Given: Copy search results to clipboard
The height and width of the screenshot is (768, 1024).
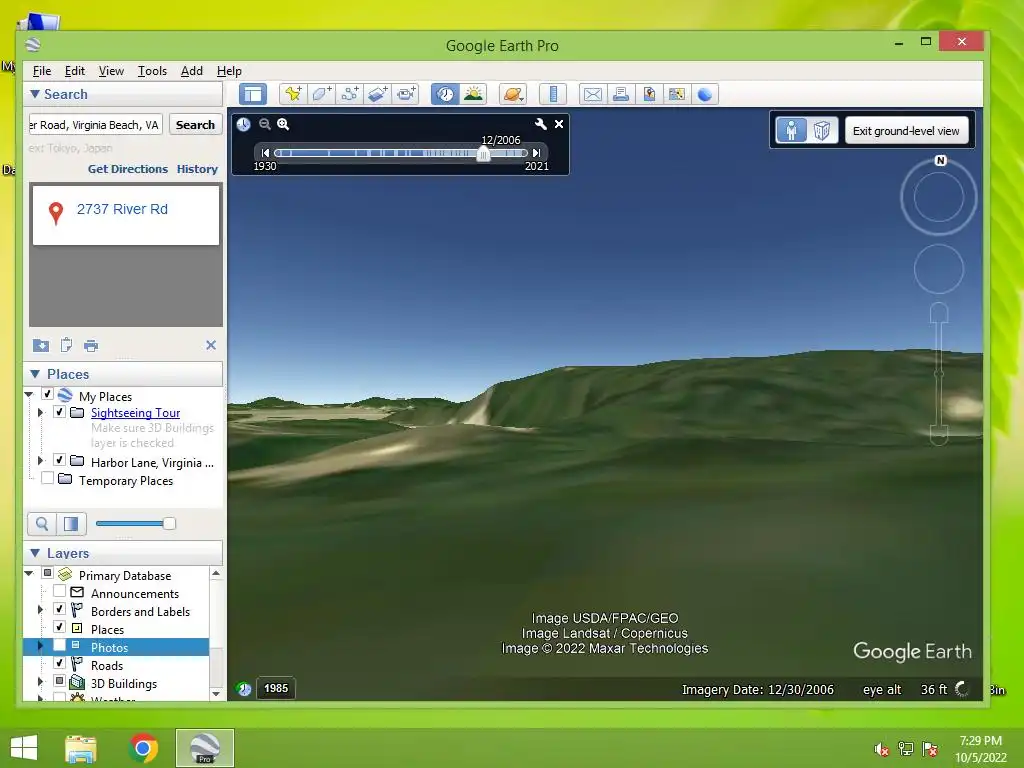Looking at the screenshot, I should (x=66, y=345).
